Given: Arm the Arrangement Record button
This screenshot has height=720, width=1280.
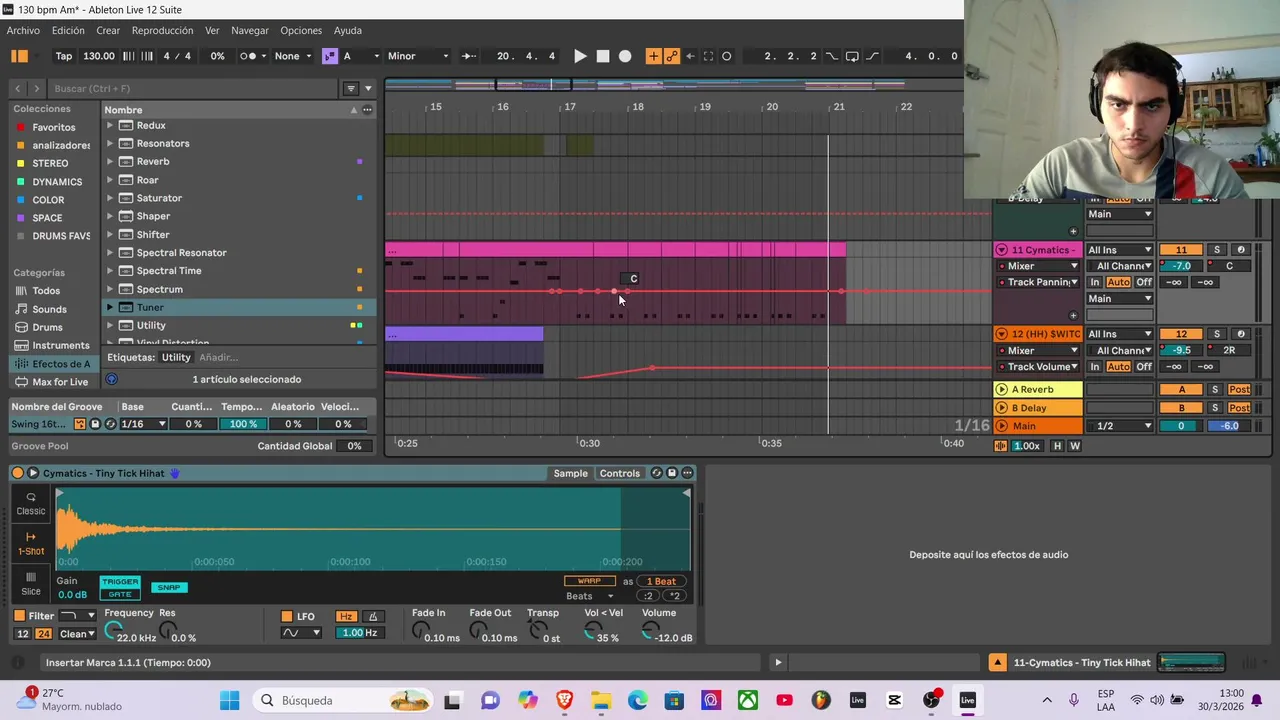Looking at the screenshot, I should (625, 56).
